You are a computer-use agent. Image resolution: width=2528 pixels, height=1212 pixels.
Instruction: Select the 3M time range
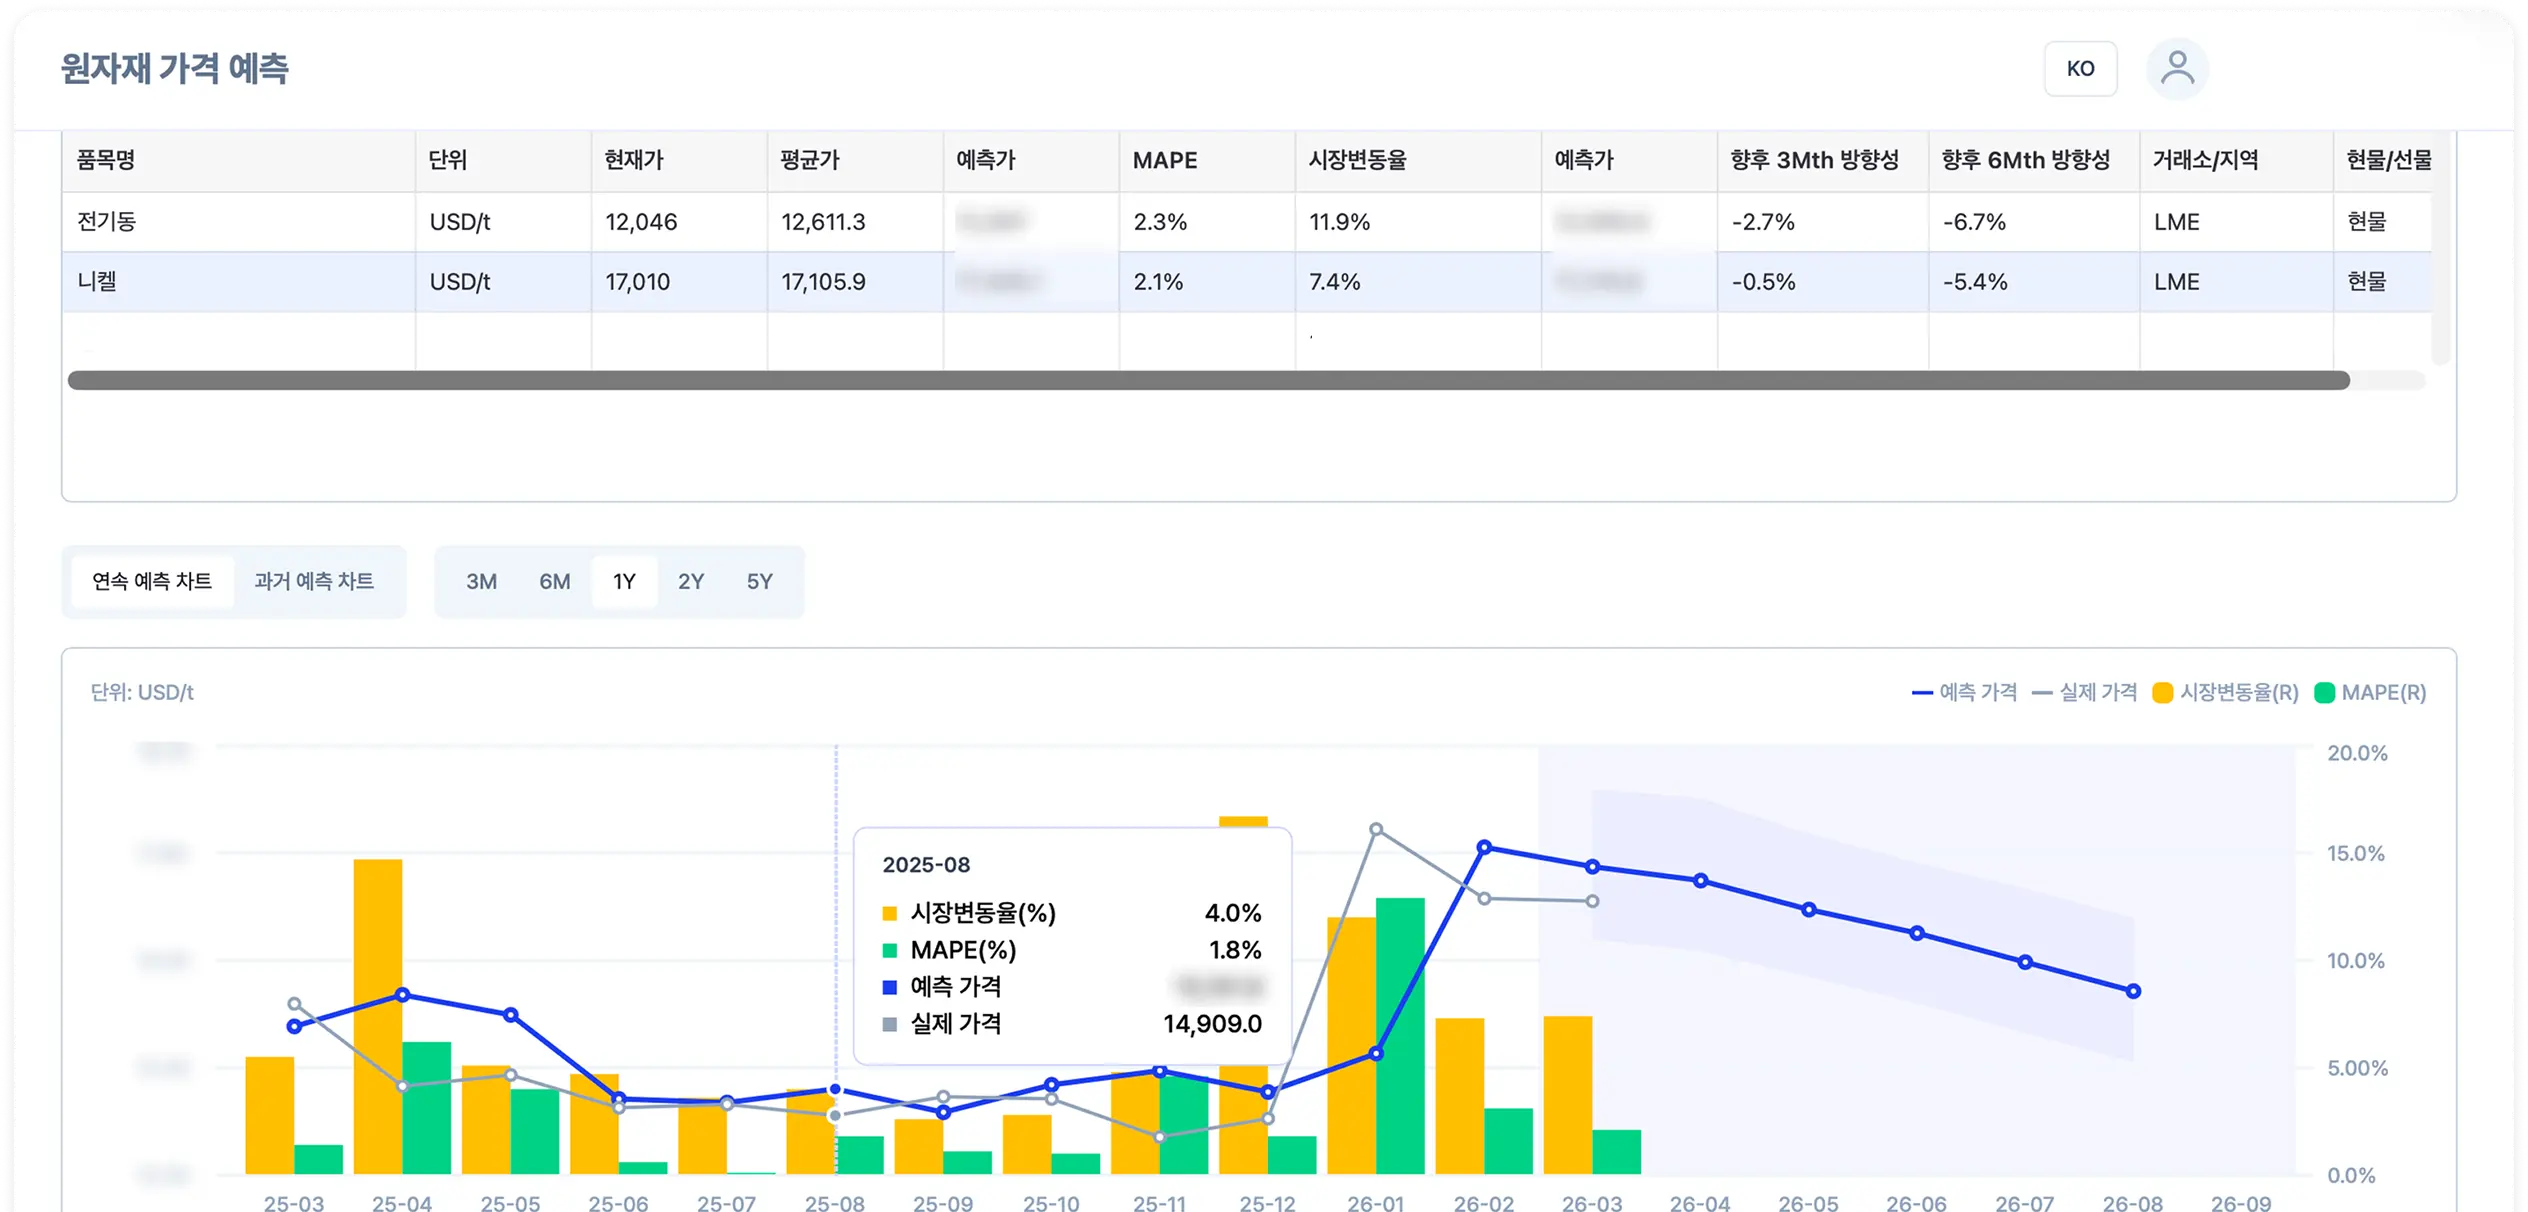(x=481, y=581)
